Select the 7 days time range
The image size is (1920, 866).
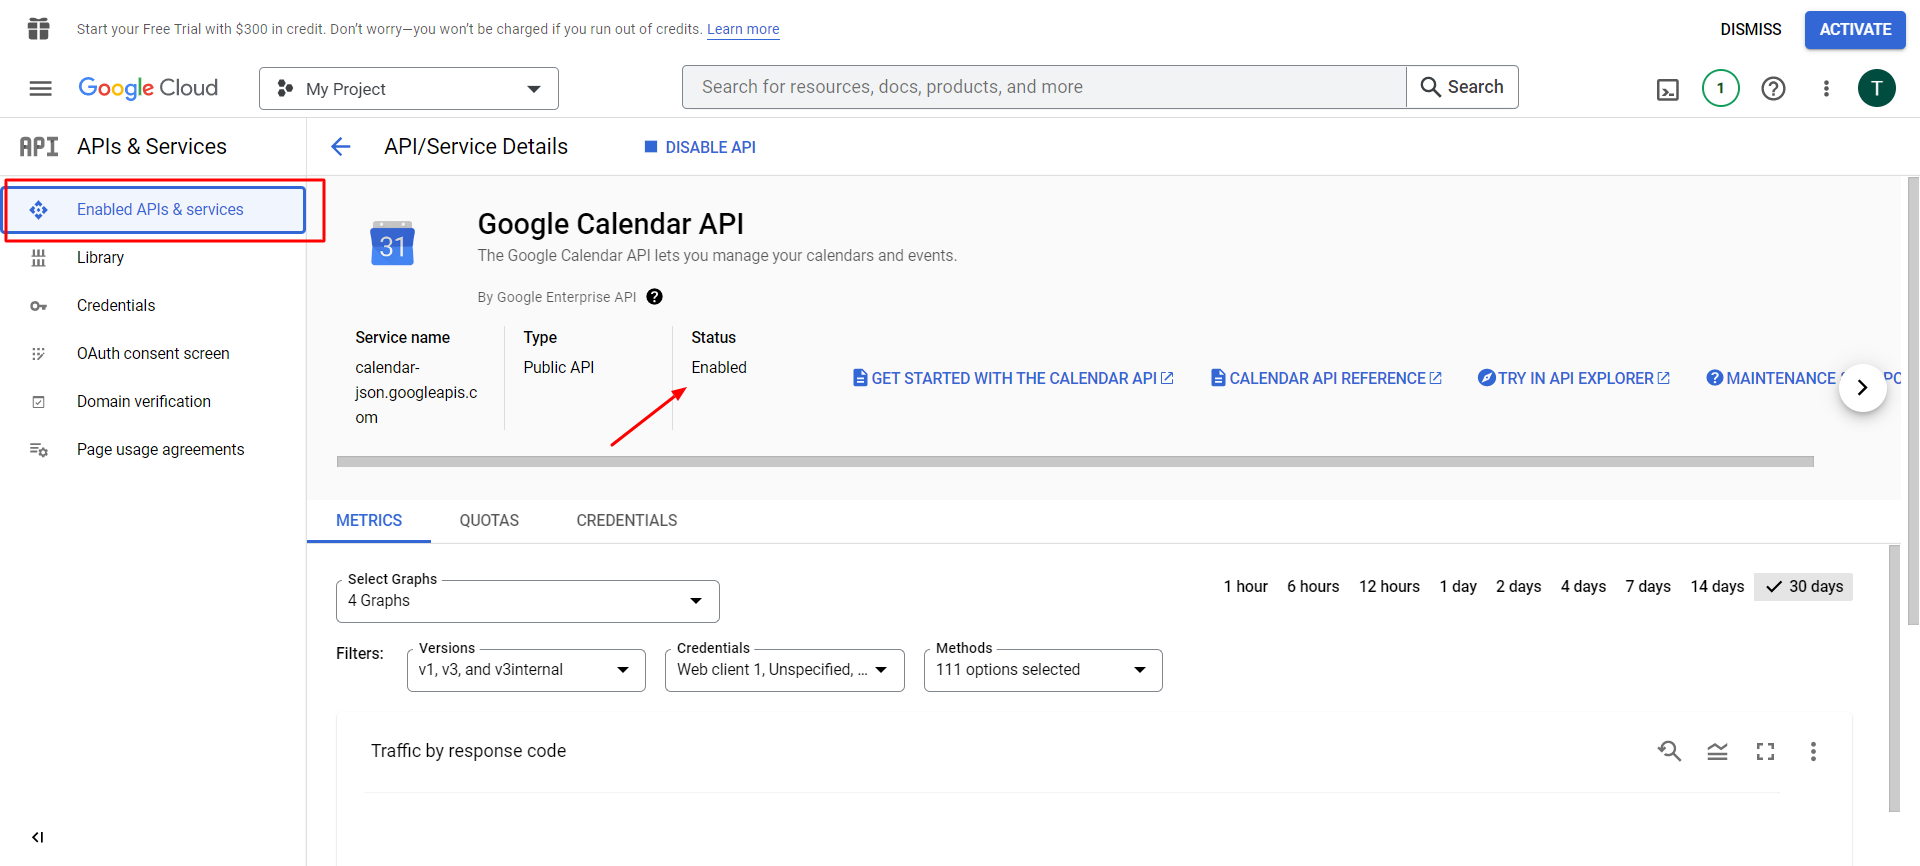pyautogui.click(x=1647, y=587)
